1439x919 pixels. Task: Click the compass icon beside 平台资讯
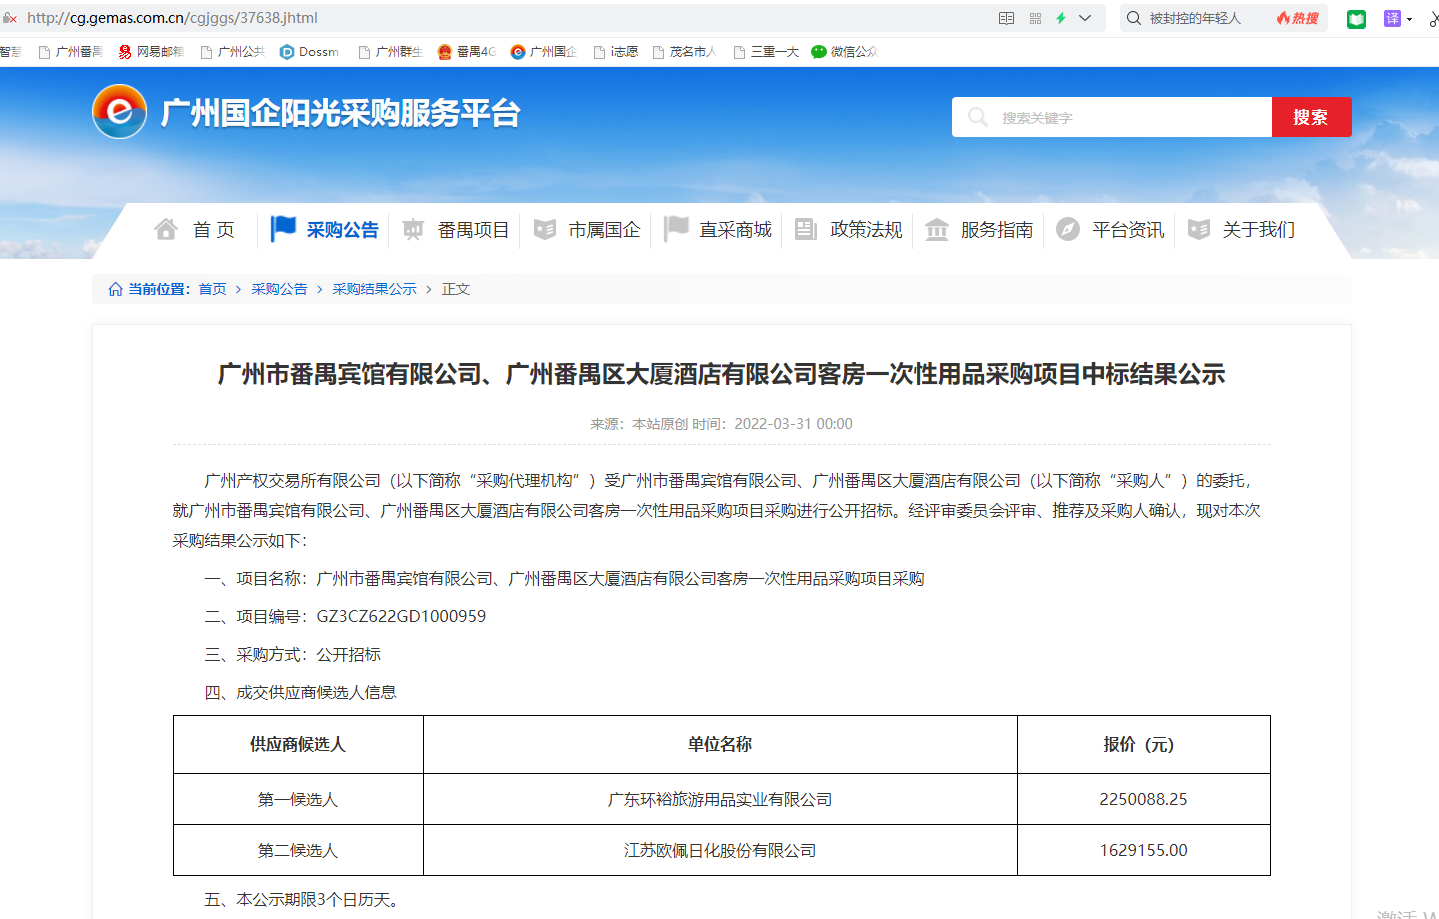click(1068, 229)
